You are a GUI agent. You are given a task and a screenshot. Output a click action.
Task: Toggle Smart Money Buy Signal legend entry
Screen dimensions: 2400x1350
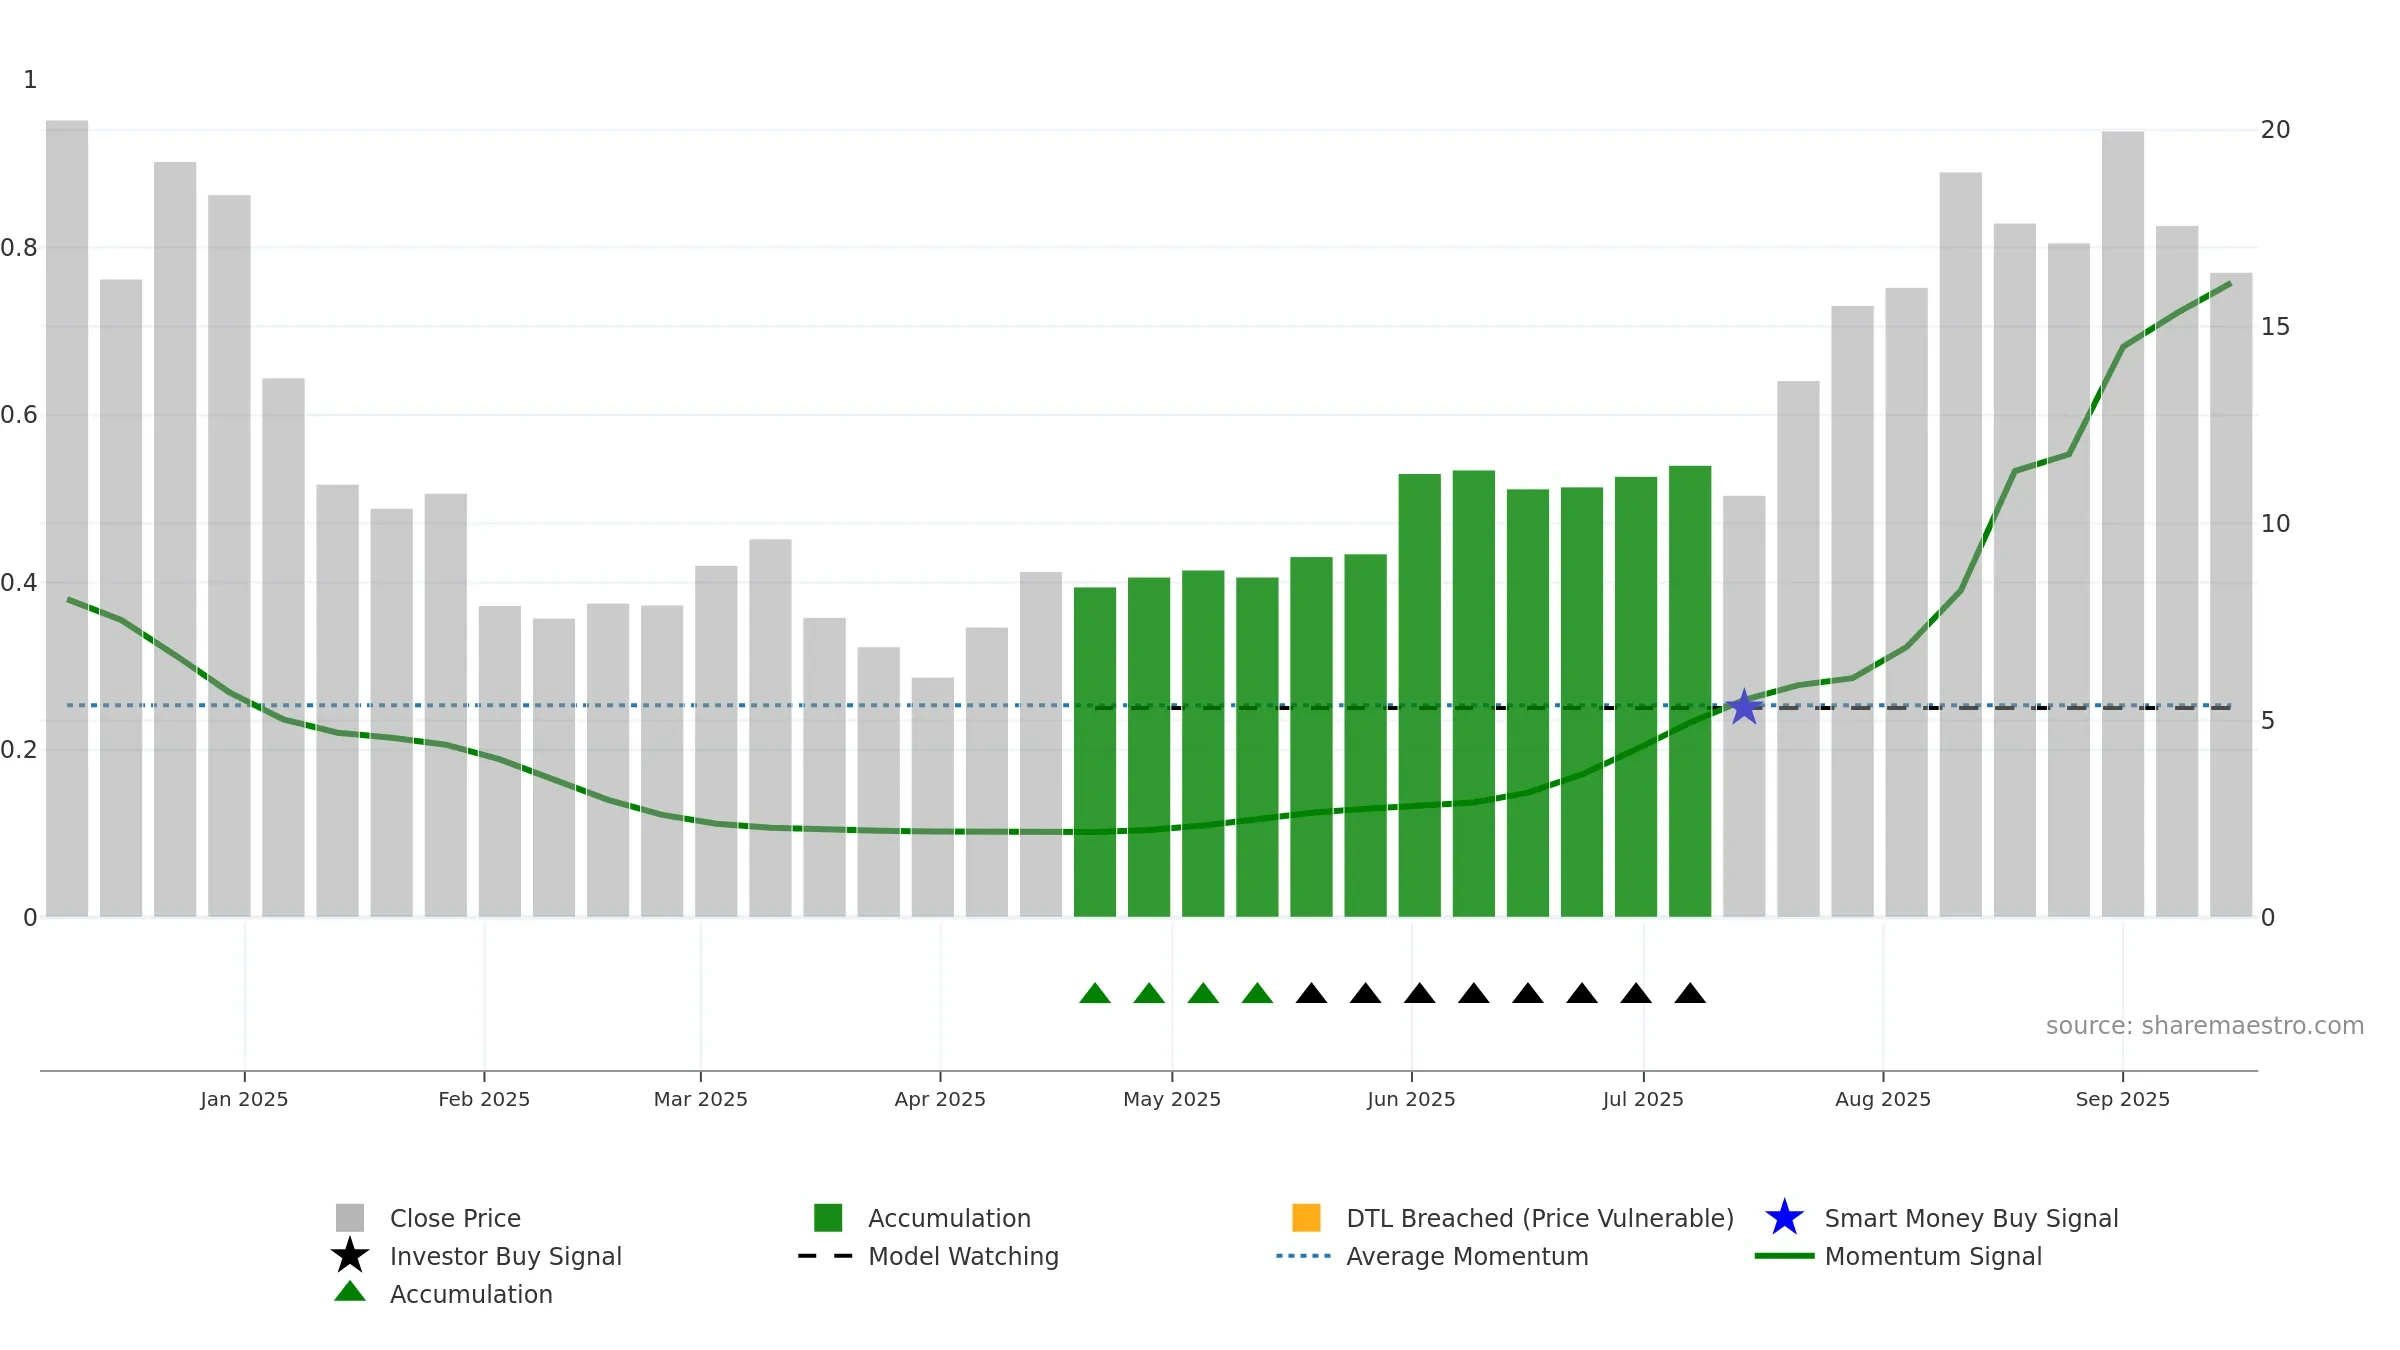(x=1941, y=1218)
